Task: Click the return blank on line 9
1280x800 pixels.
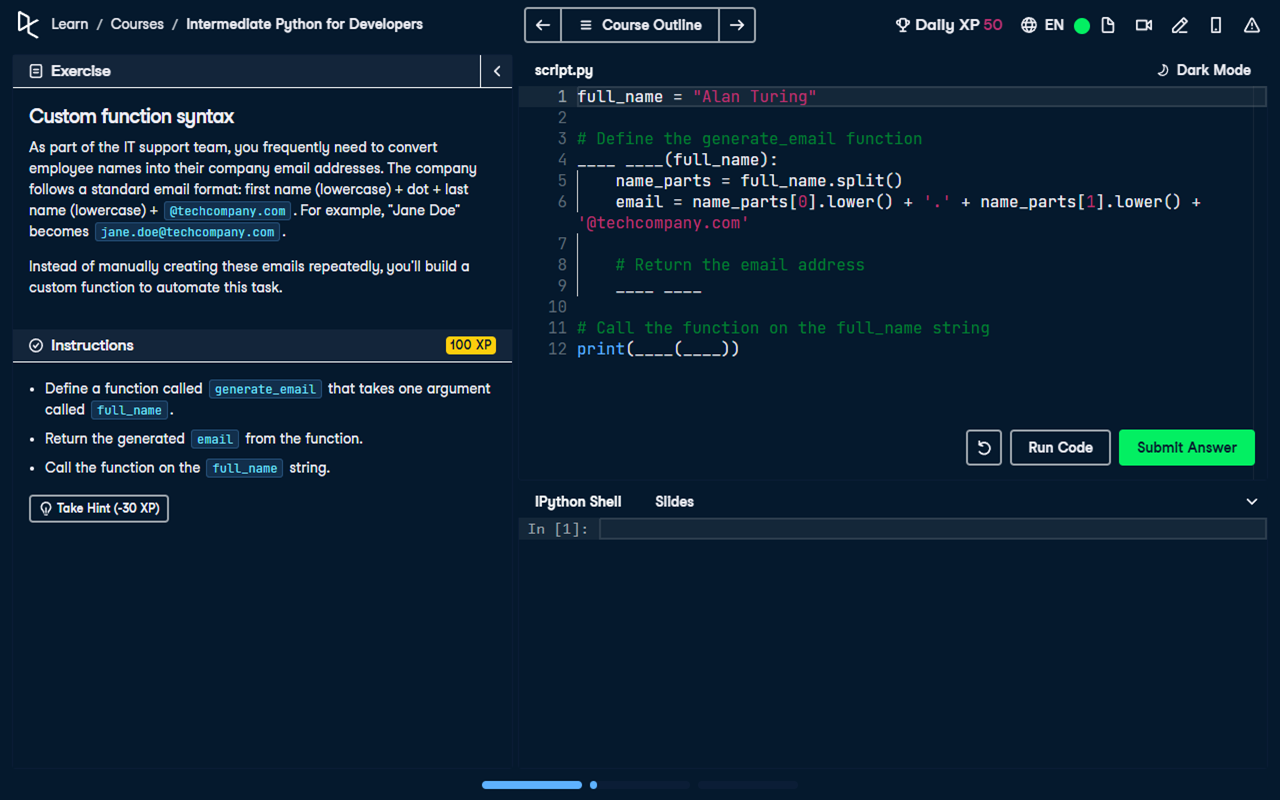Action: (x=658, y=286)
